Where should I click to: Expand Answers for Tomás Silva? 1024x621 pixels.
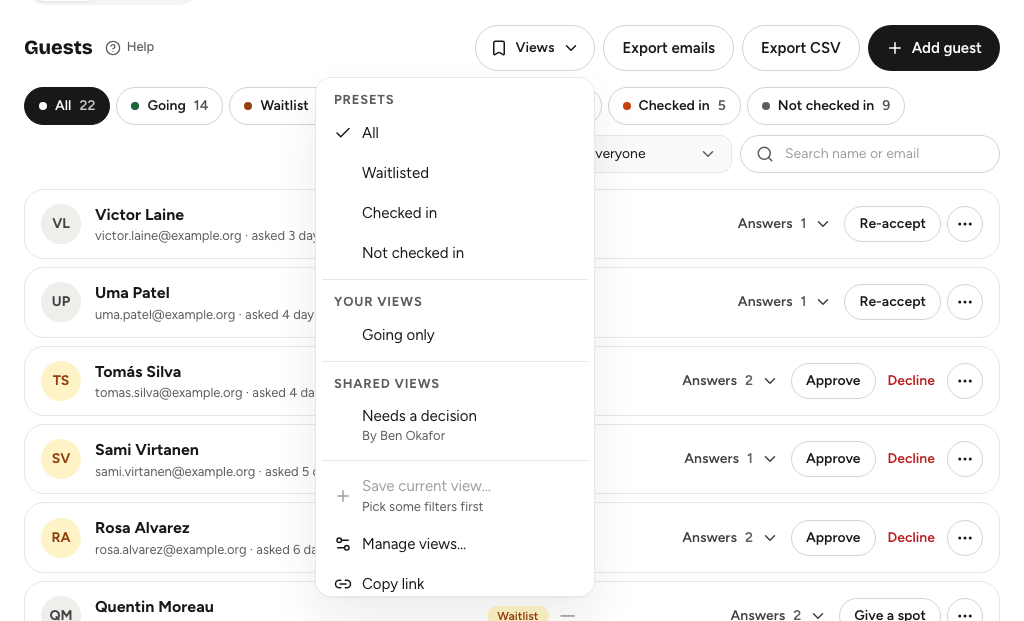coord(729,381)
